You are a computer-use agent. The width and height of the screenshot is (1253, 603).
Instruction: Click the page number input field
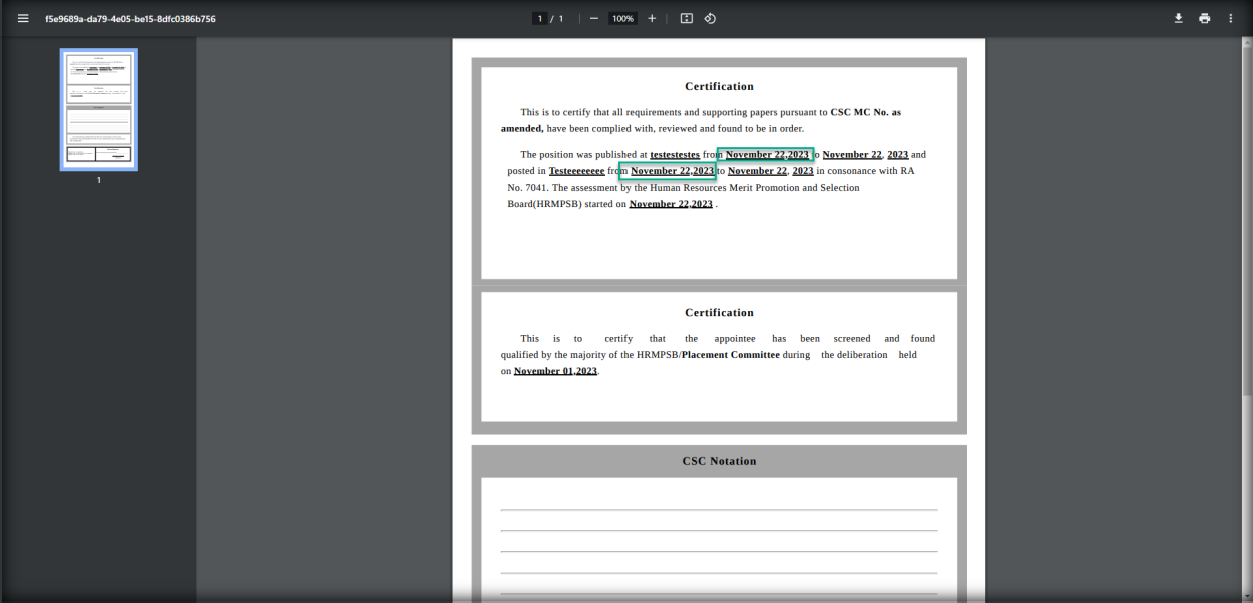coord(540,18)
